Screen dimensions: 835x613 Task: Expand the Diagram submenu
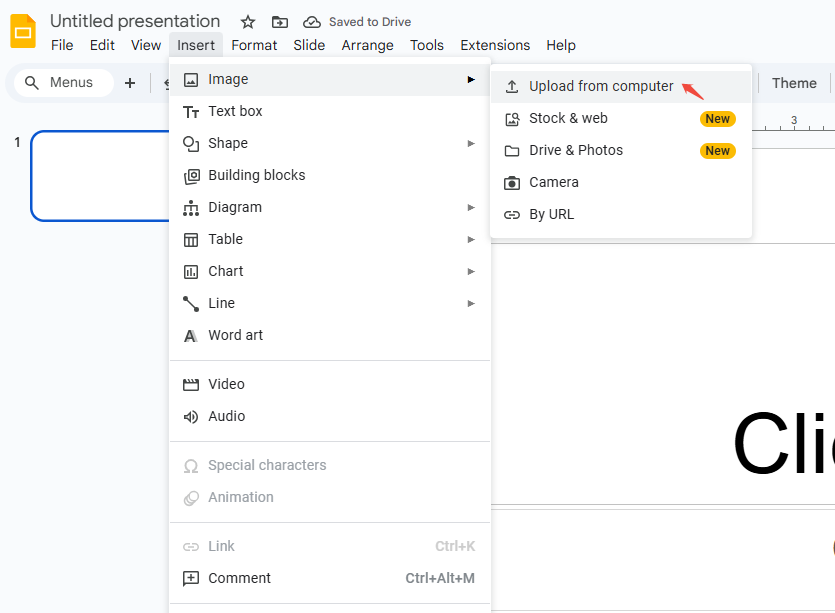coord(470,208)
